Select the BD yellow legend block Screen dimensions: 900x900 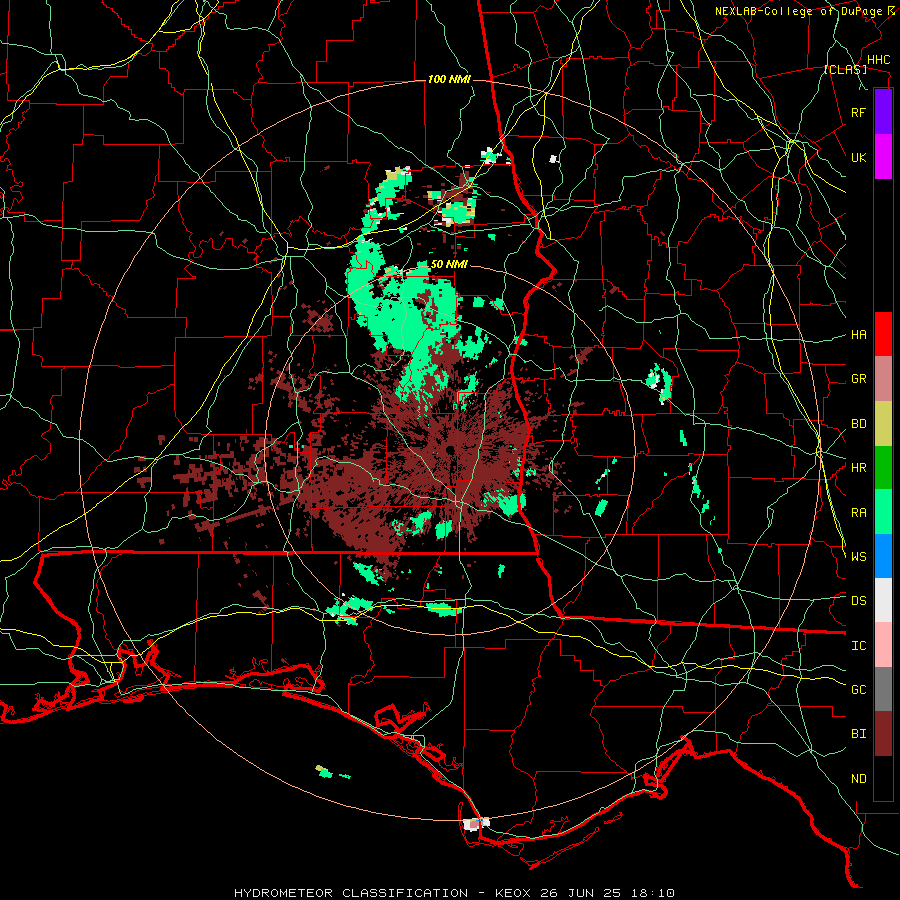(x=883, y=424)
